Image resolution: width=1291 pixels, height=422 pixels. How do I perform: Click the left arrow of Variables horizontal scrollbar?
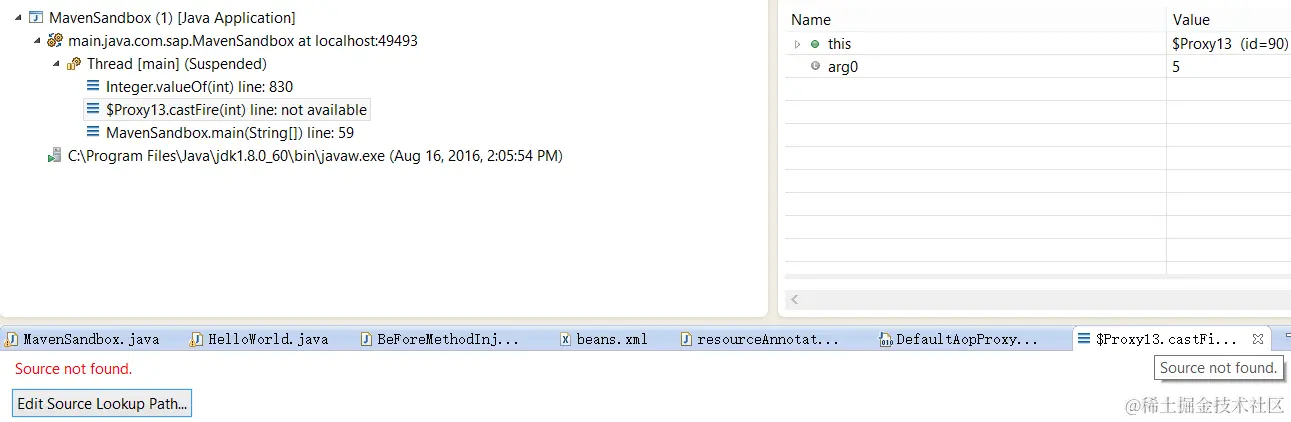(795, 299)
